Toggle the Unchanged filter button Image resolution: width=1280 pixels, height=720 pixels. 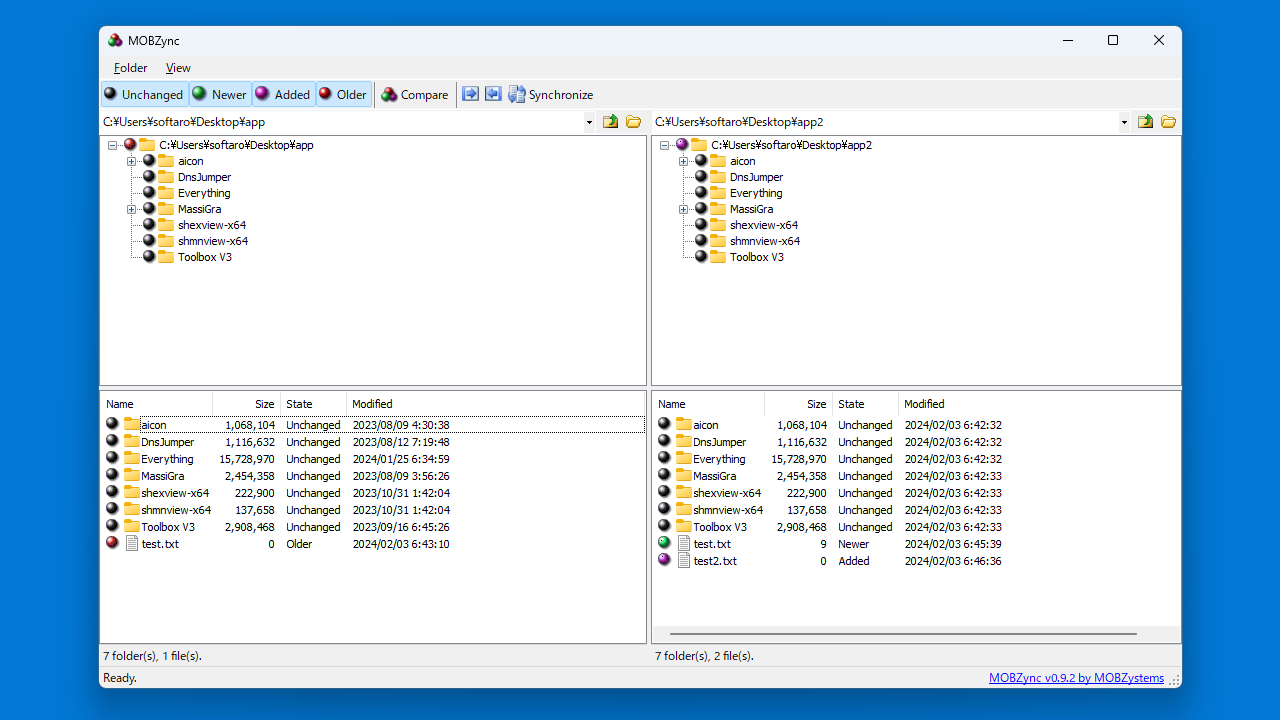[x=145, y=95]
